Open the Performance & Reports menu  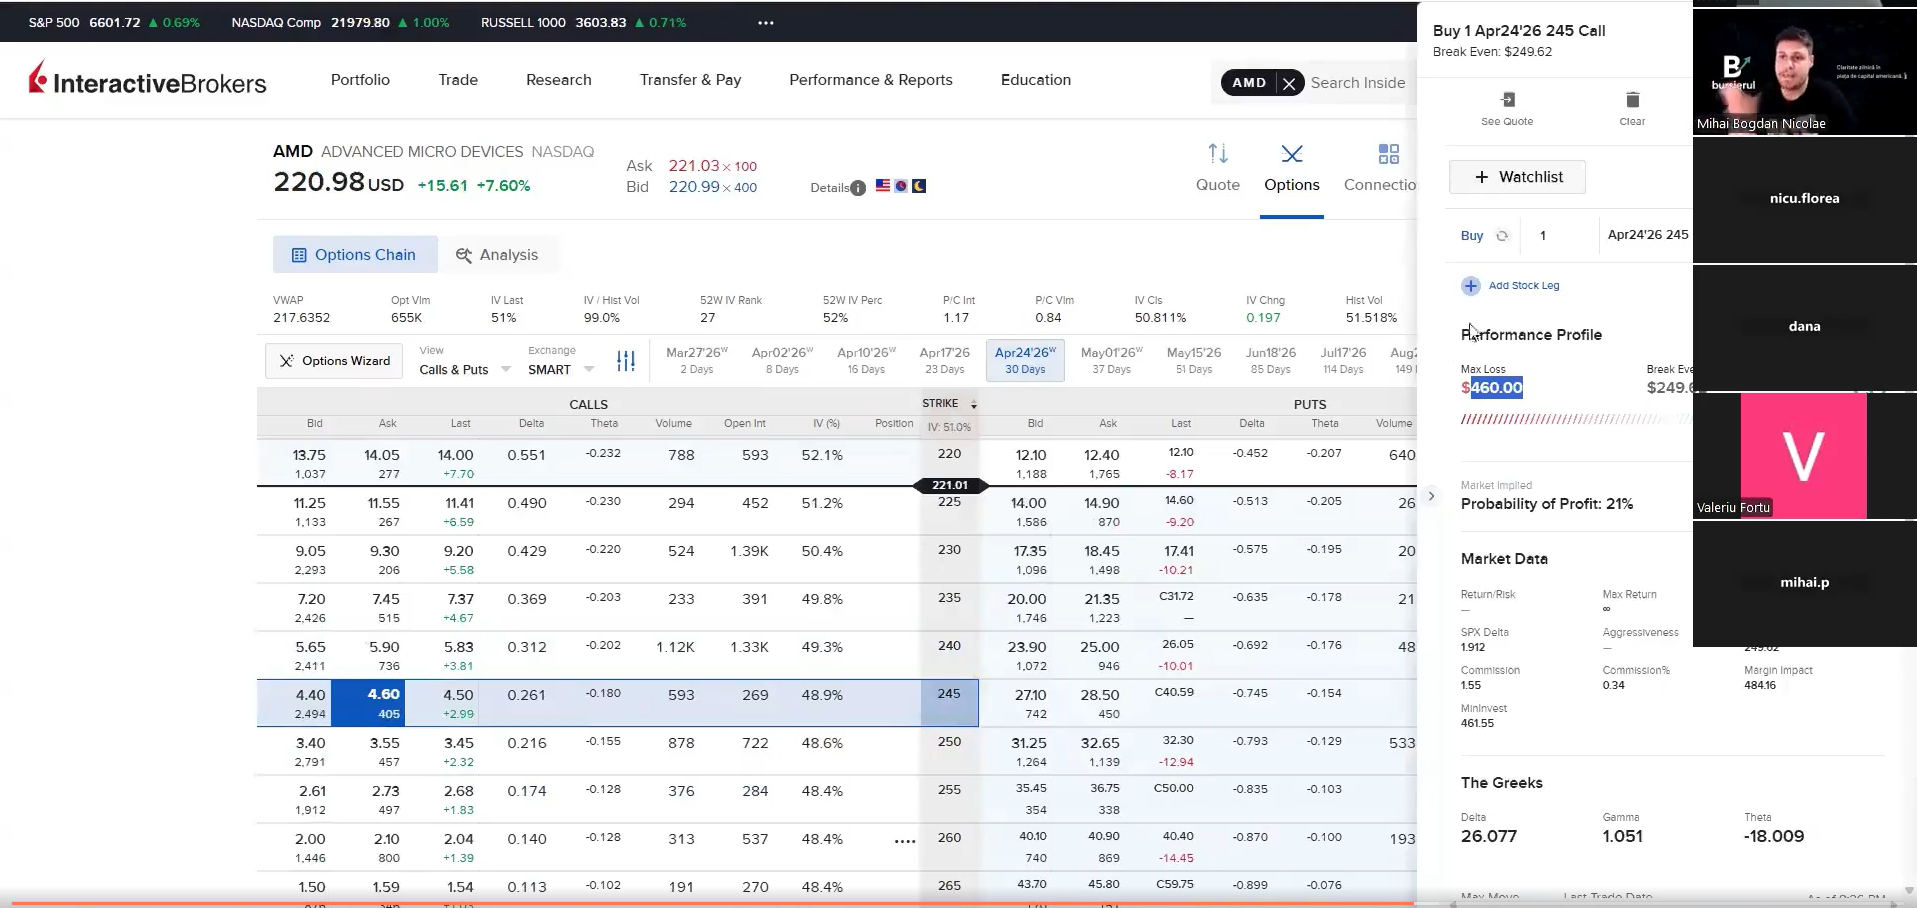pos(869,80)
